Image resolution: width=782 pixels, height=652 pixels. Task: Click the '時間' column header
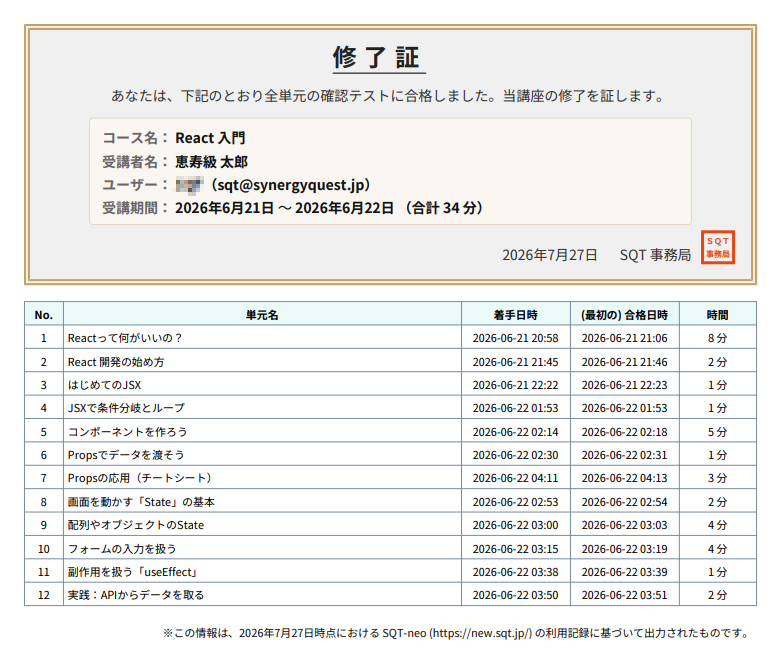click(717, 315)
